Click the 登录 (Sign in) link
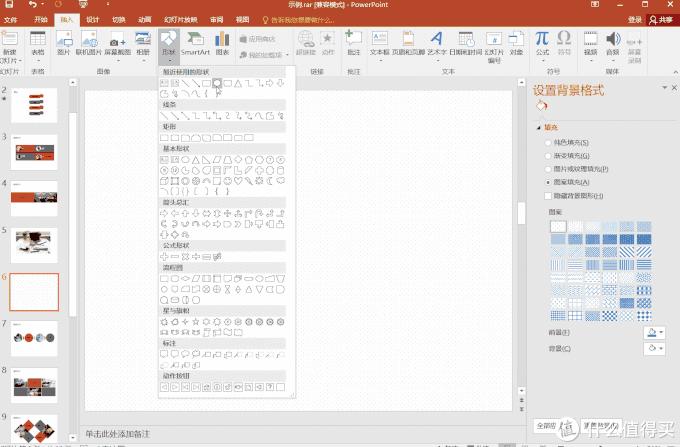The height and width of the screenshot is (447, 680). [634, 20]
